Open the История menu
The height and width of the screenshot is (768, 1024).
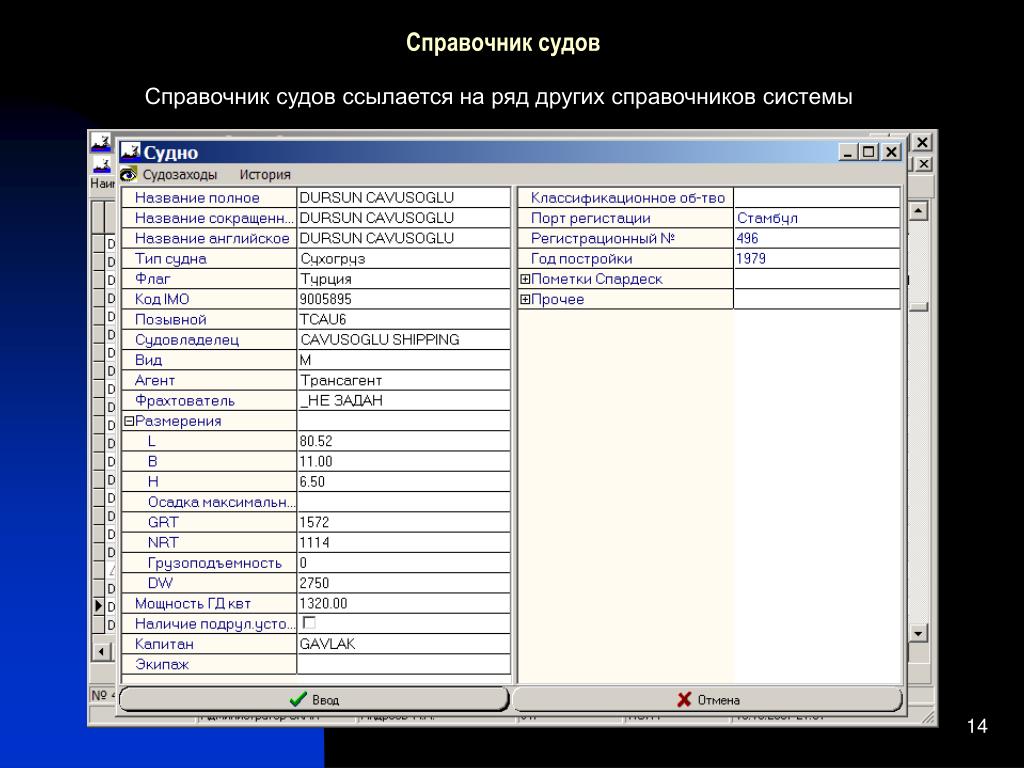coord(264,174)
